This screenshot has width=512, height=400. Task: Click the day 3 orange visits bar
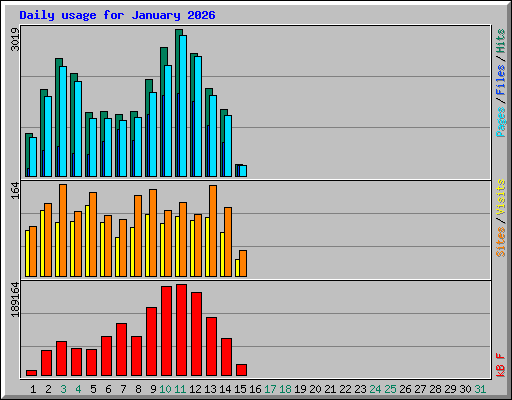point(63,230)
